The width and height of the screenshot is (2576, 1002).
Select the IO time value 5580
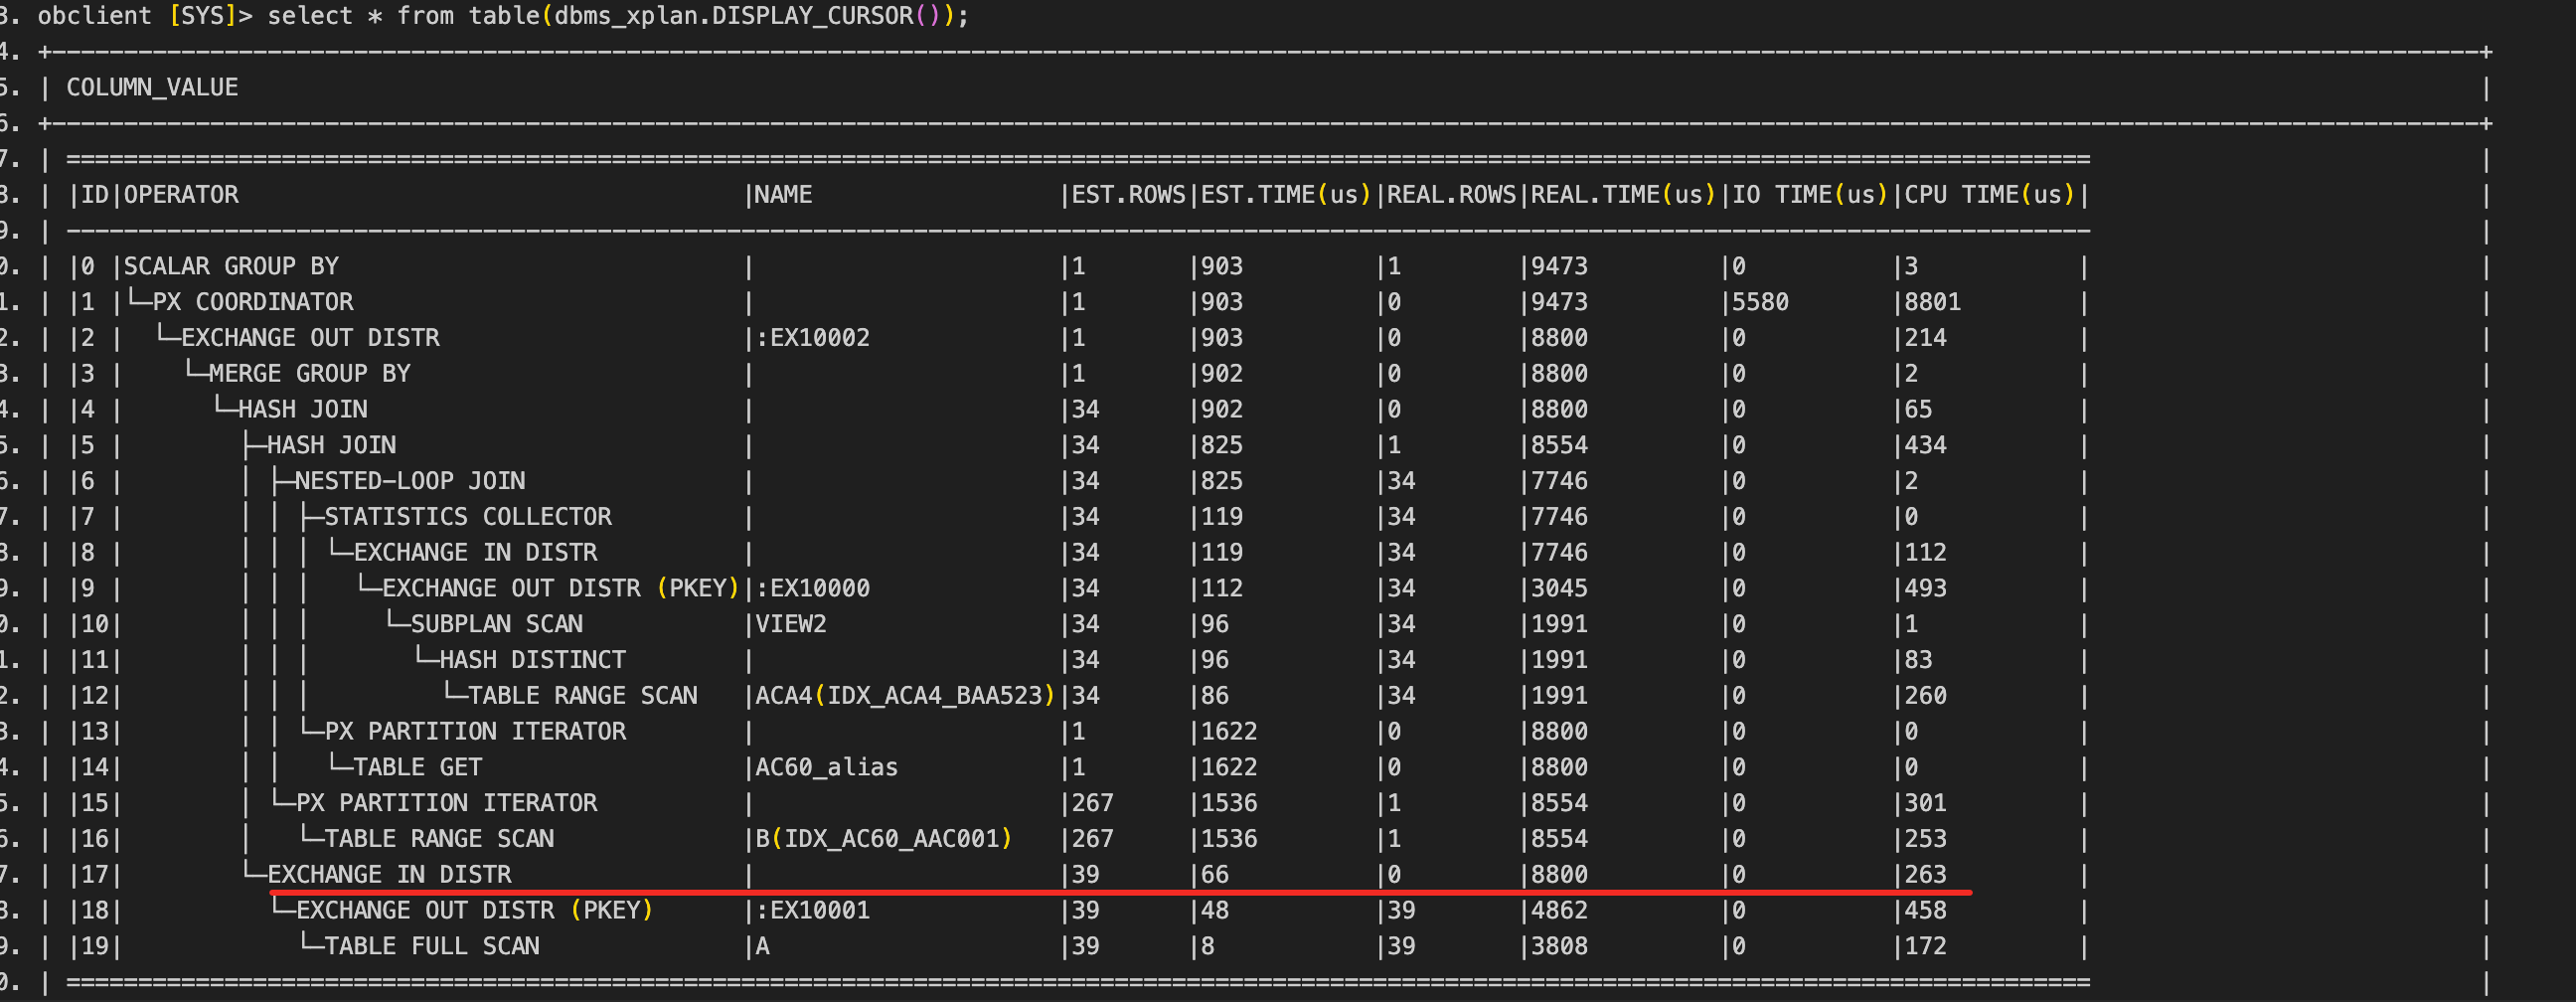[x=1761, y=302]
